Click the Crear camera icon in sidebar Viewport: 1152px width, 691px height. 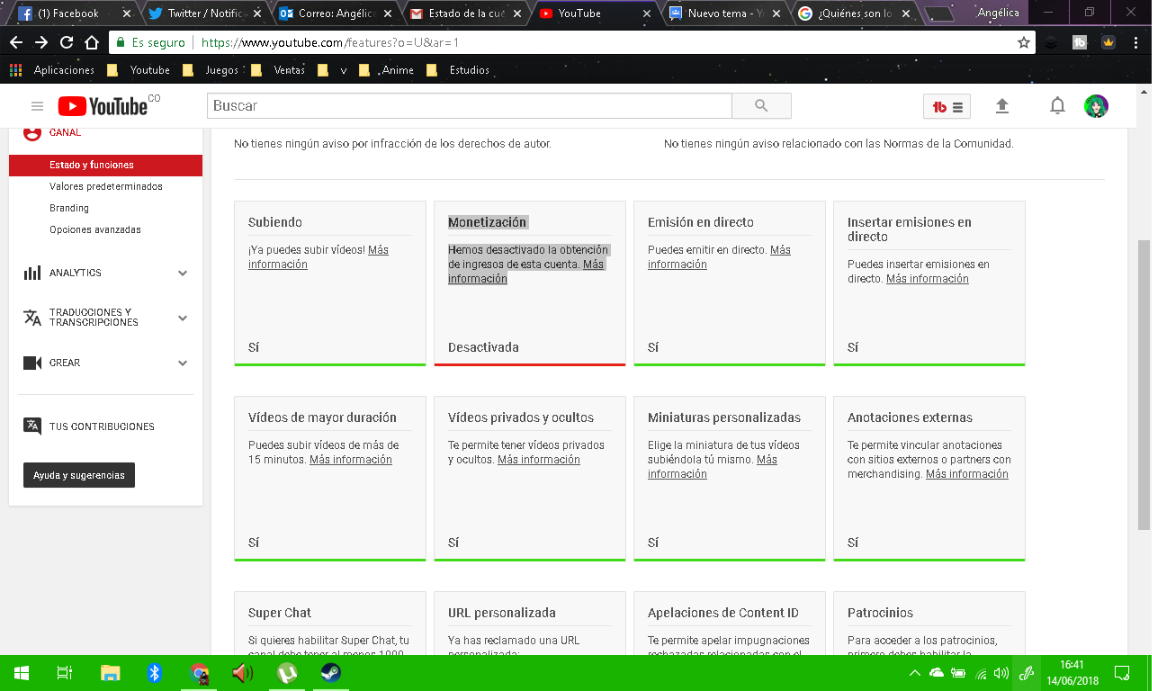click(32, 363)
